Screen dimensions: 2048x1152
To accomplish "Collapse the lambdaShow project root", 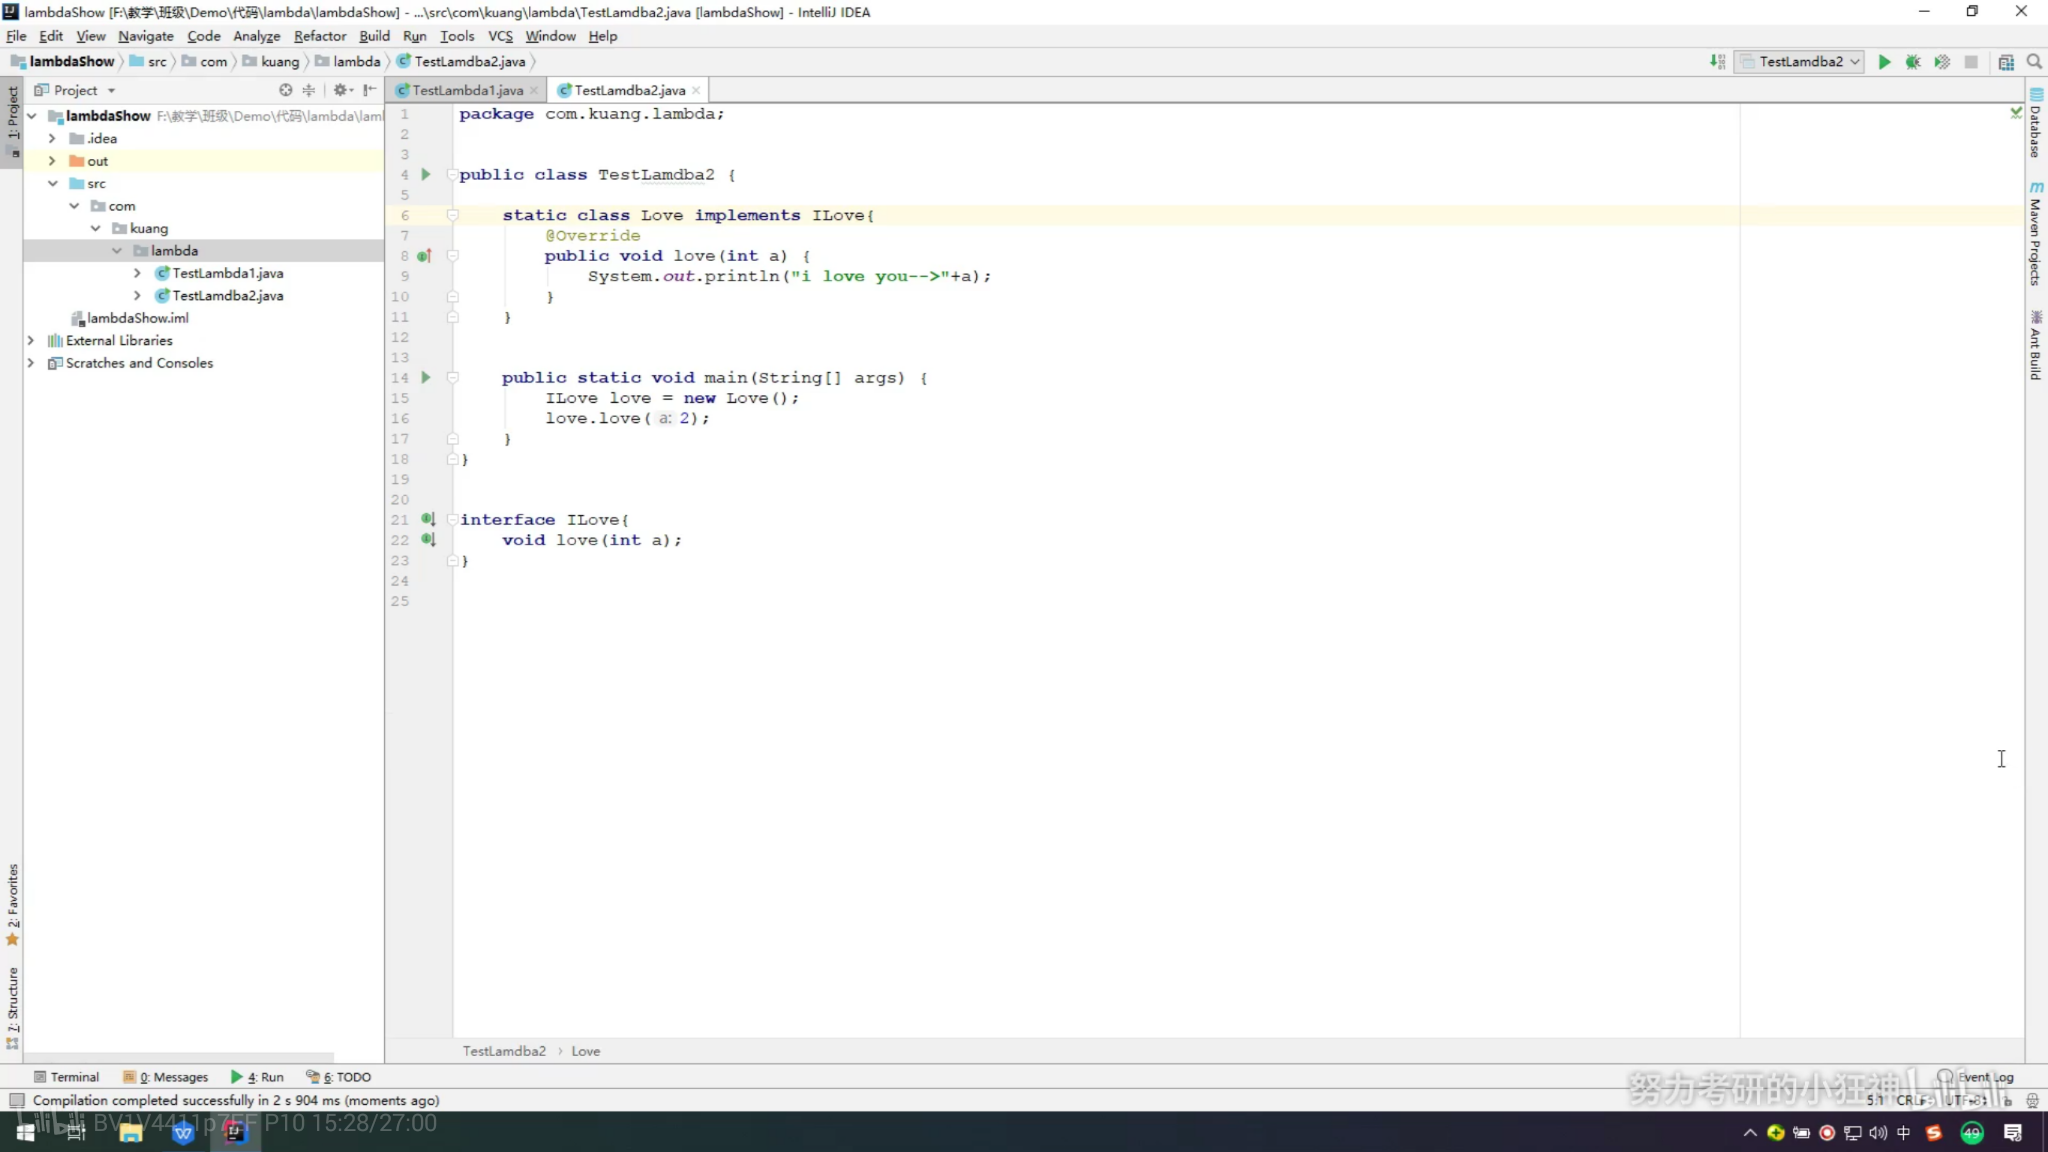I will (32, 116).
